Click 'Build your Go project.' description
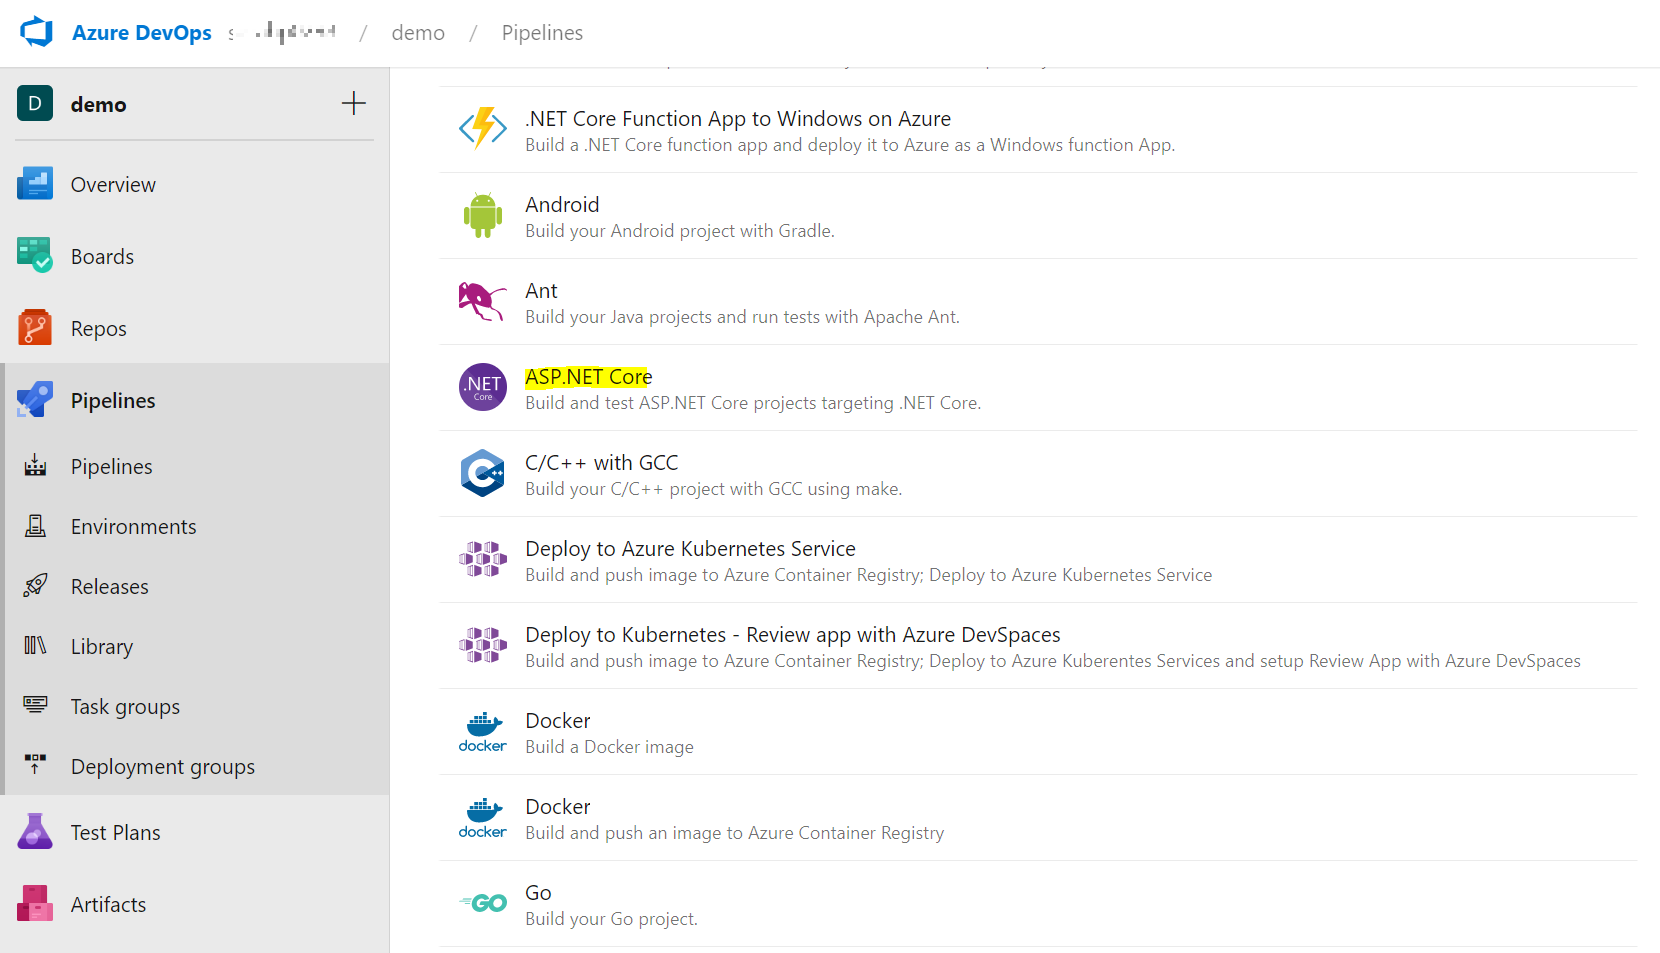This screenshot has width=1660, height=953. (611, 919)
